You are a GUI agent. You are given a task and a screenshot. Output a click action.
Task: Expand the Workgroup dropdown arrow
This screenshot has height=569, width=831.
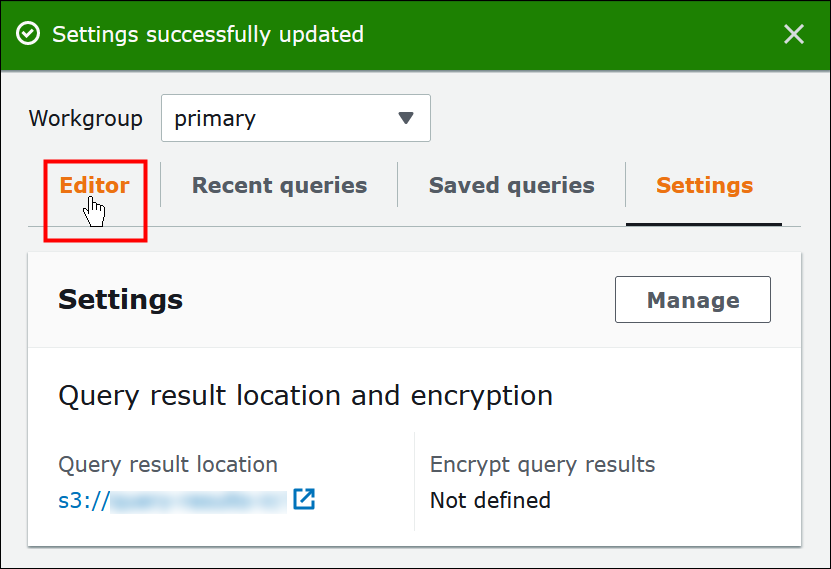[405, 118]
